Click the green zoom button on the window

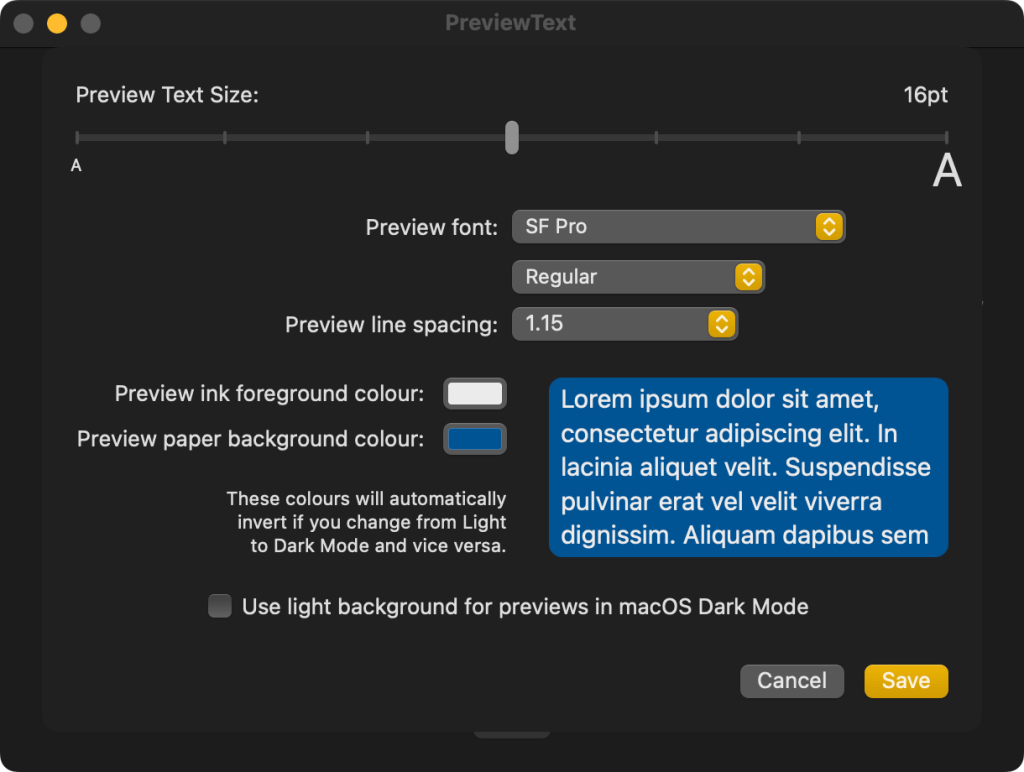pyautogui.click(x=90, y=22)
